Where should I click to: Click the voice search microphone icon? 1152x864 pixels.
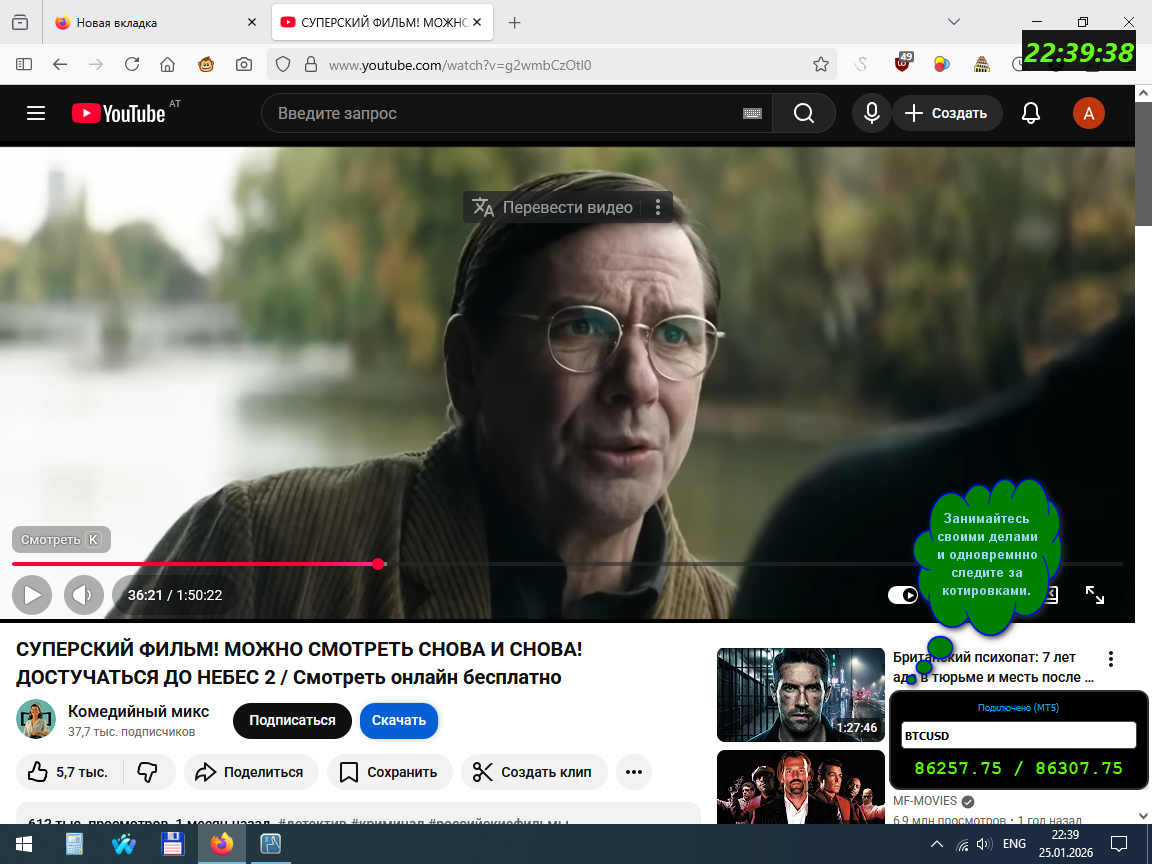coord(871,113)
